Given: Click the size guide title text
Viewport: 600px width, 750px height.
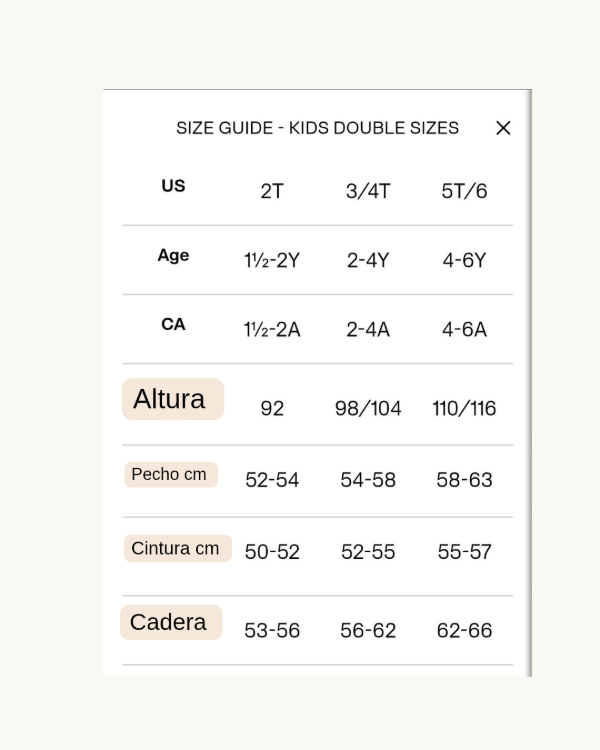Looking at the screenshot, I should tap(317, 128).
